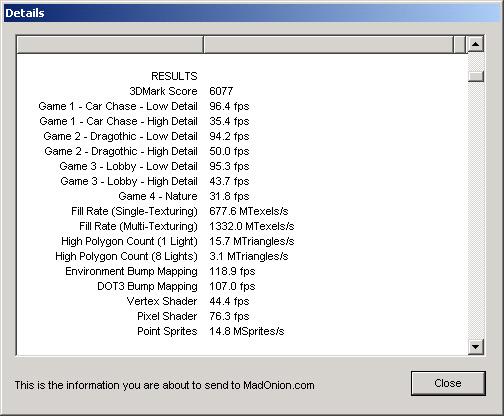Select the 3DMark Score label
Image resolution: width=504 pixels, height=416 pixels.
[x=163, y=91]
